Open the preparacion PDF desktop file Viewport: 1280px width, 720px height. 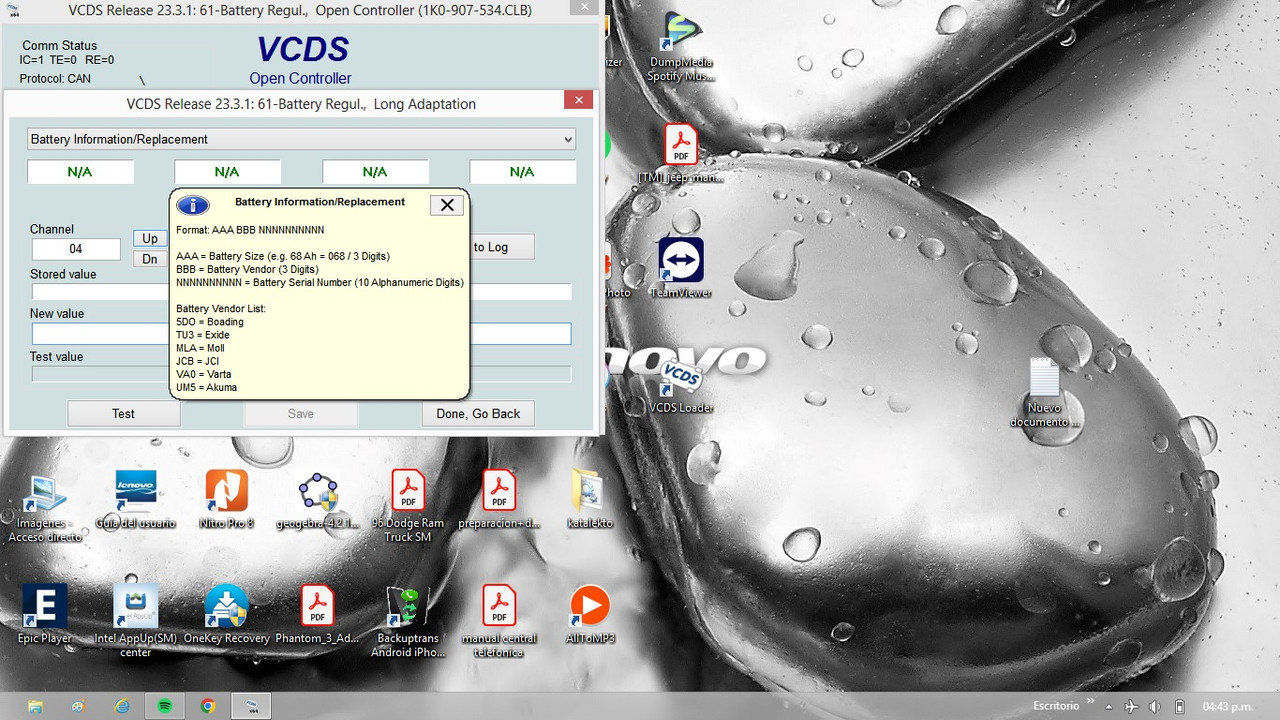[499, 500]
